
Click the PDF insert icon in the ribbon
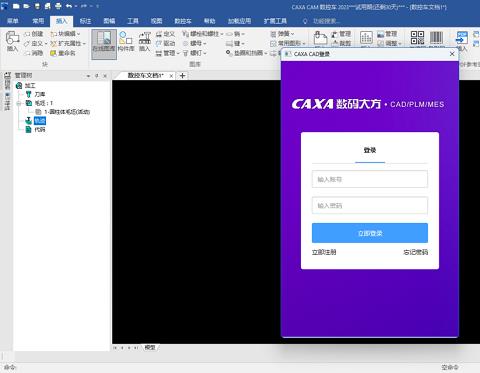(462, 38)
